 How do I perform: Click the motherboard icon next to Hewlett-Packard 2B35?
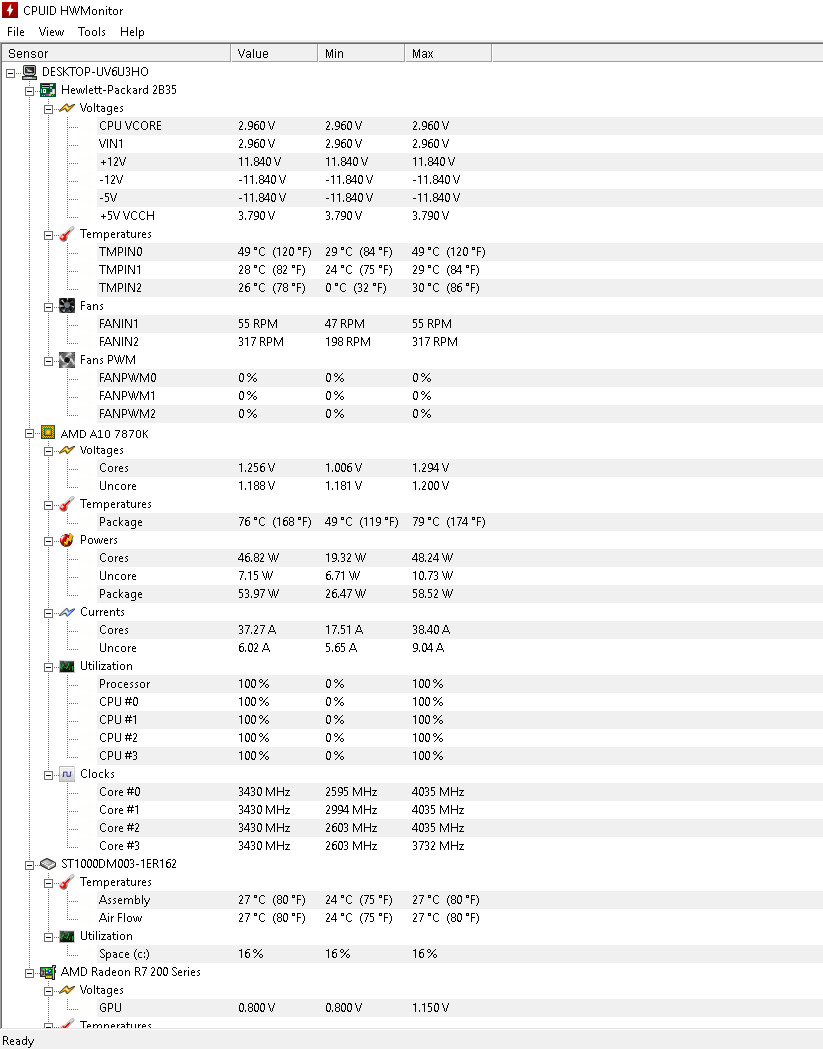(x=48, y=90)
